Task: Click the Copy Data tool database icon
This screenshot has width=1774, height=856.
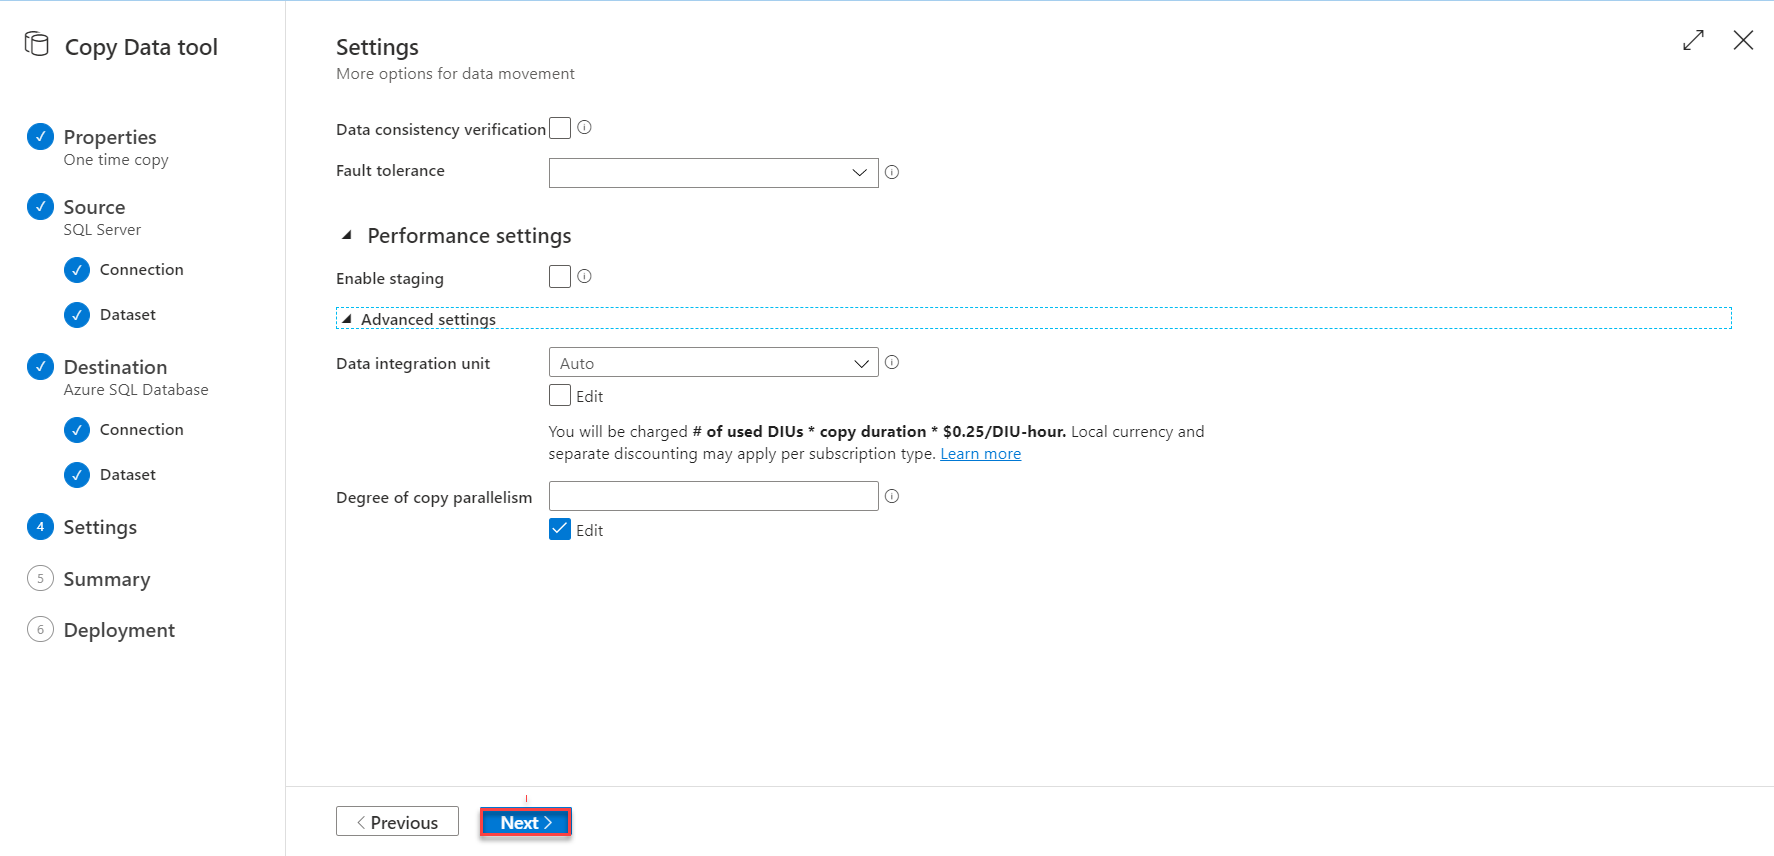Action: [x=37, y=45]
